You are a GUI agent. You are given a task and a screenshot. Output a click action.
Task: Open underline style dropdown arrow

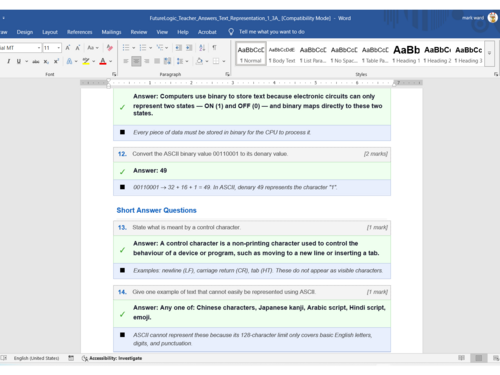point(26,61)
